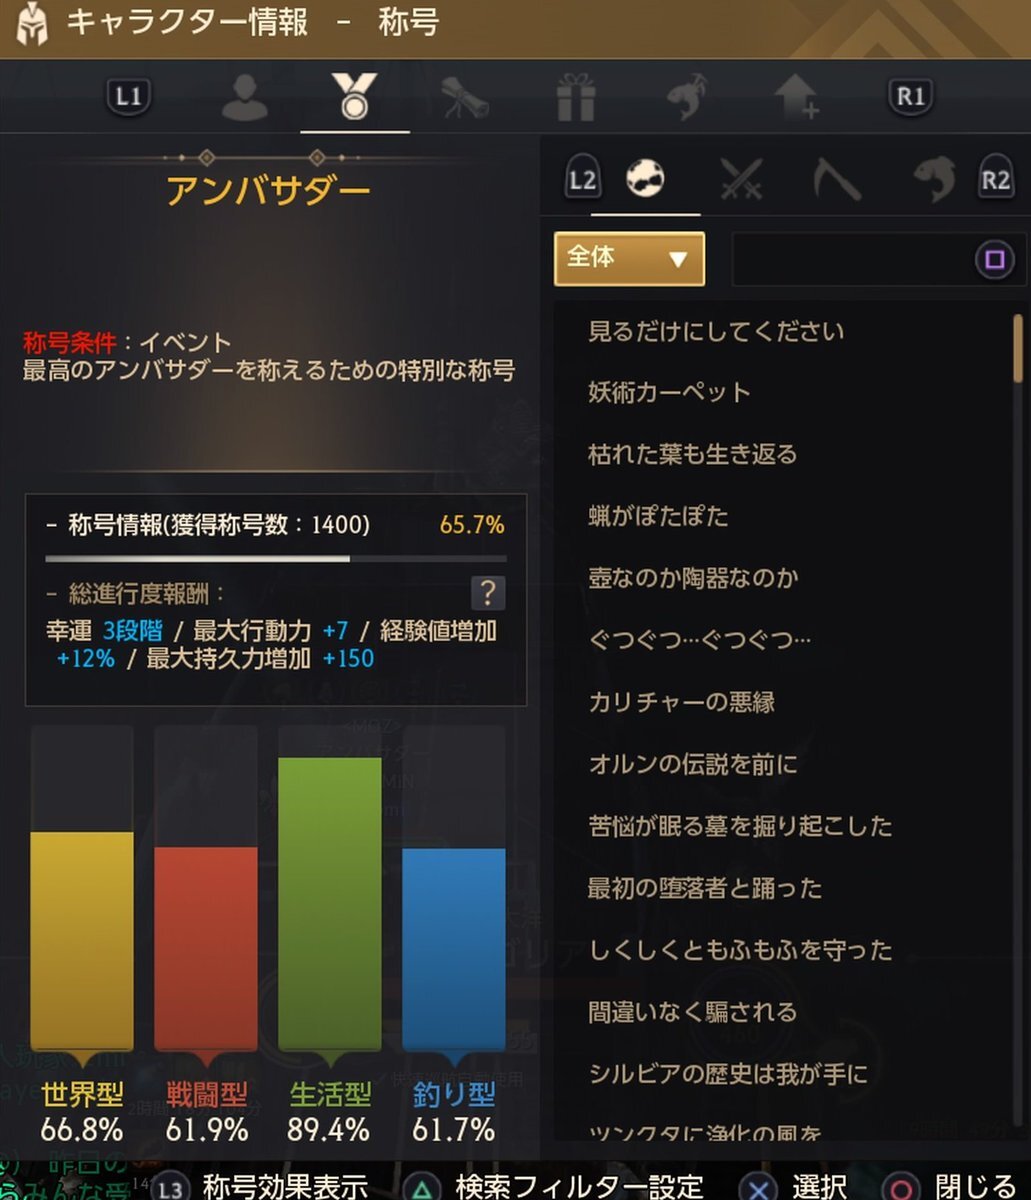Image resolution: width=1031 pixels, height=1200 pixels.
Task: Click the title list scrollbar handle
Action: pyautogui.click(x=1017, y=348)
